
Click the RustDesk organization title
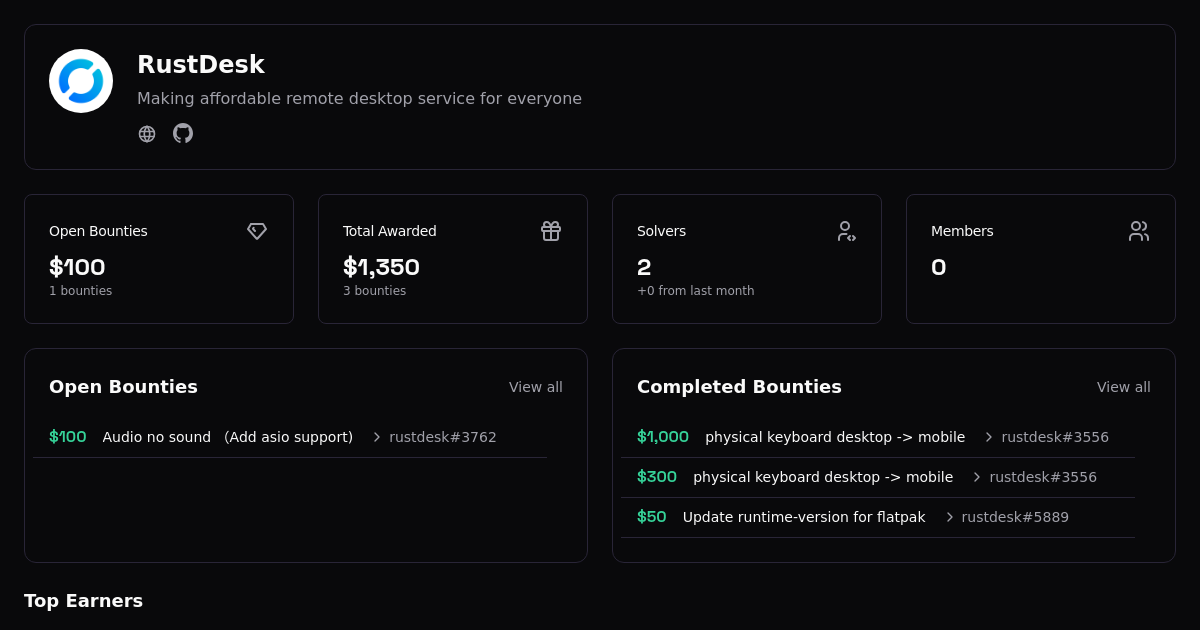click(200, 65)
